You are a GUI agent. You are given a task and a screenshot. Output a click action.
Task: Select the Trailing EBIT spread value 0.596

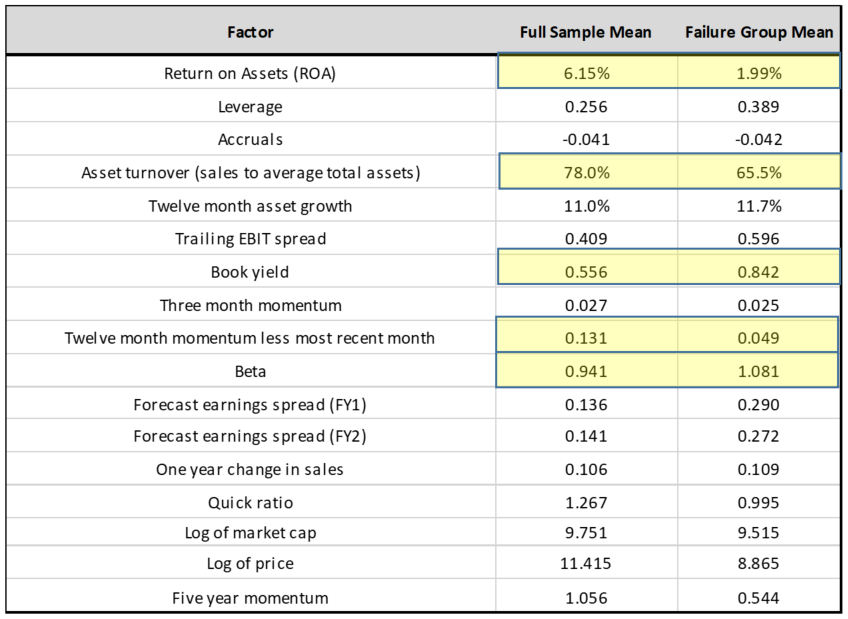[x=759, y=239]
